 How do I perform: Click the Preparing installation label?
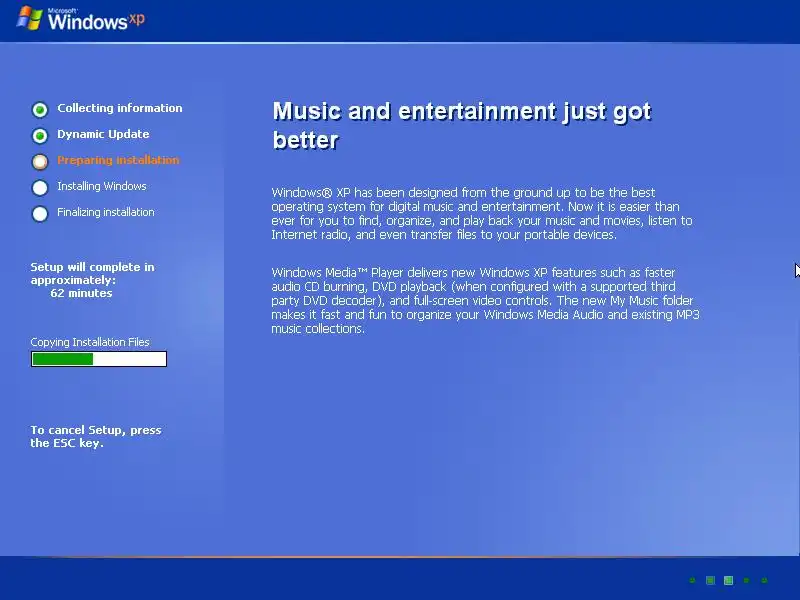click(118, 160)
